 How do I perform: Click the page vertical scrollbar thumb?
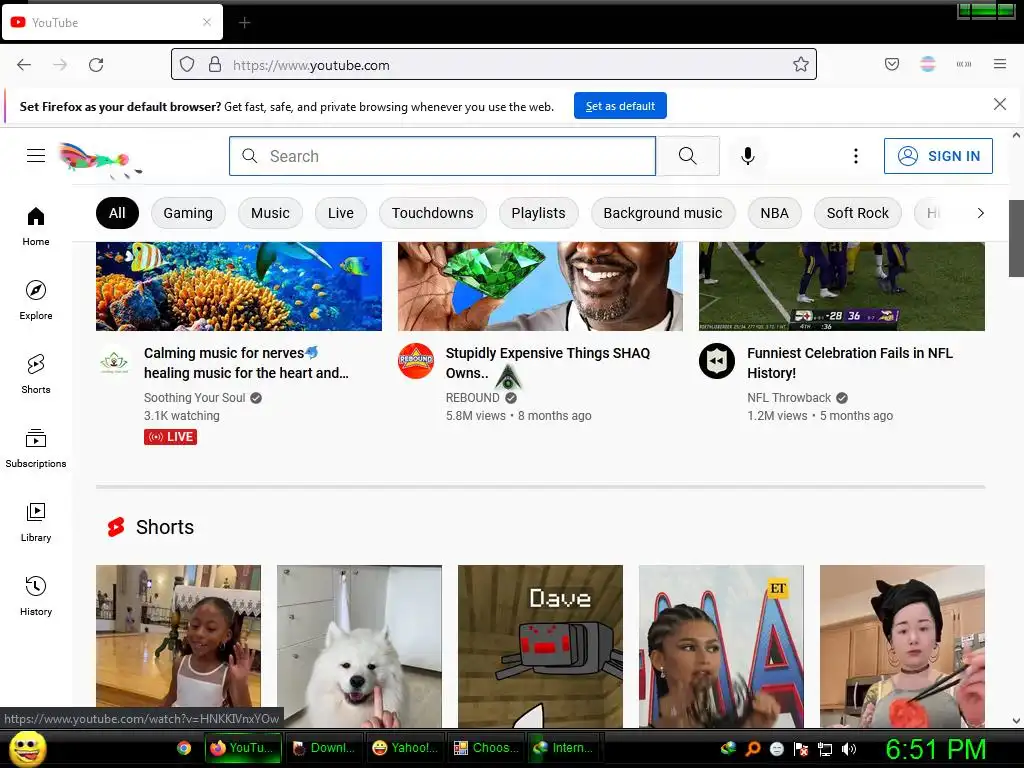(x=1016, y=238)
